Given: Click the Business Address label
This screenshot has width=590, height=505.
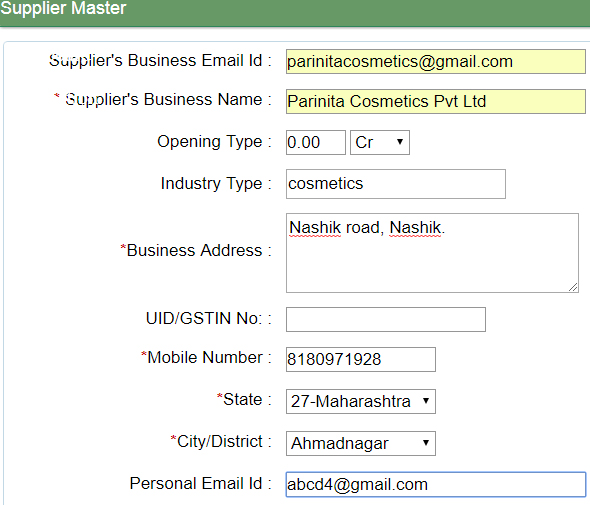Looking at the screenshot, I should 195,250.
